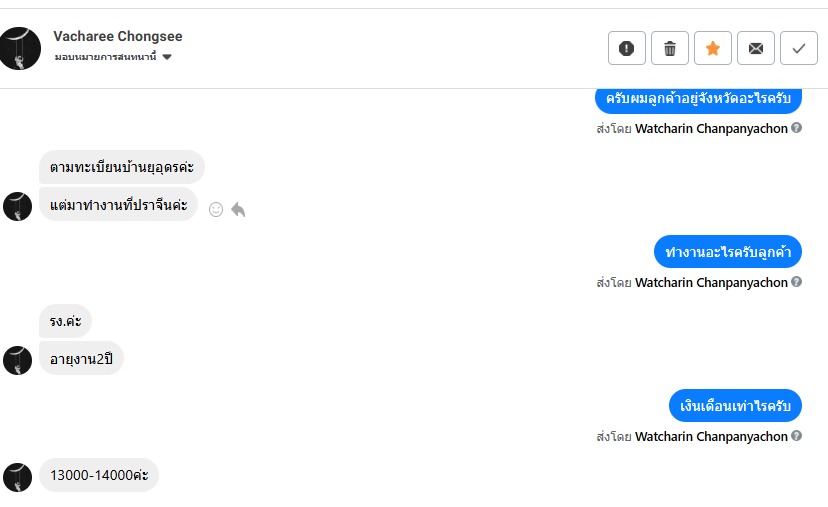The height and width of the screenshot is (507, 828).
Task: Click the Vacharee Chongsee profile picture in the header
Action: click(20, 48)
